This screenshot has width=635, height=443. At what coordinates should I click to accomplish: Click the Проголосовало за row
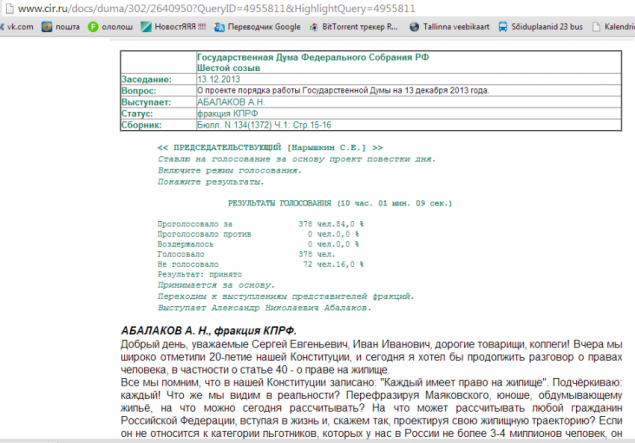click(x=260, y=224)
